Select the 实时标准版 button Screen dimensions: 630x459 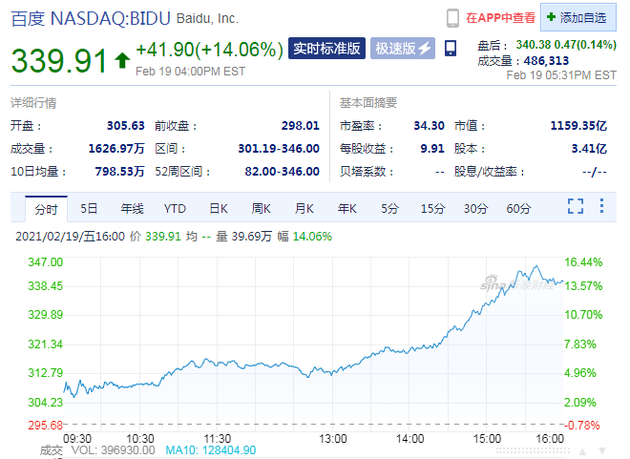click(327, 48)
